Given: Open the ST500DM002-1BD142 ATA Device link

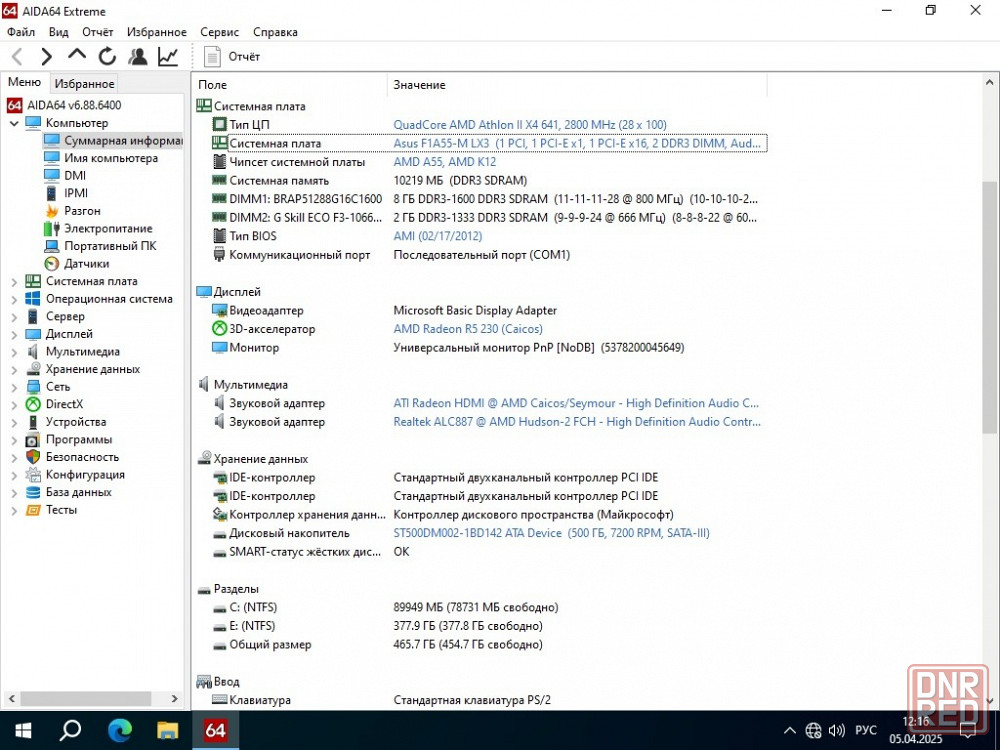Looking at the screenshot, I should pos(551,533).
